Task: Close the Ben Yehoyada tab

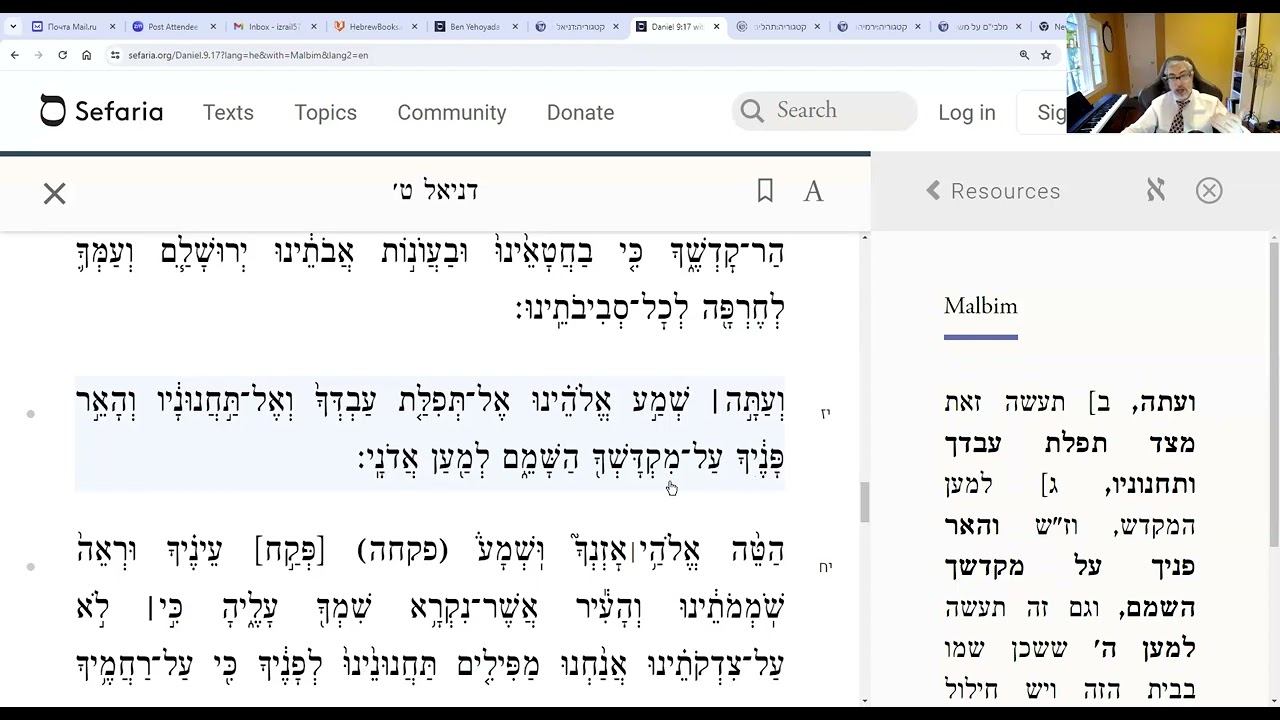Action: [515, 27]
